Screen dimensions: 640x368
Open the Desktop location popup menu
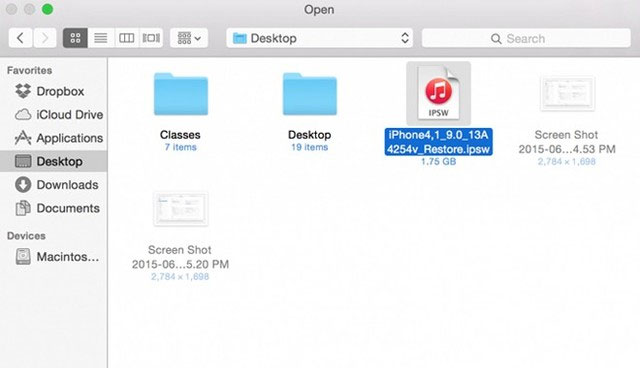pyautogui.click(x=320, y=38)
